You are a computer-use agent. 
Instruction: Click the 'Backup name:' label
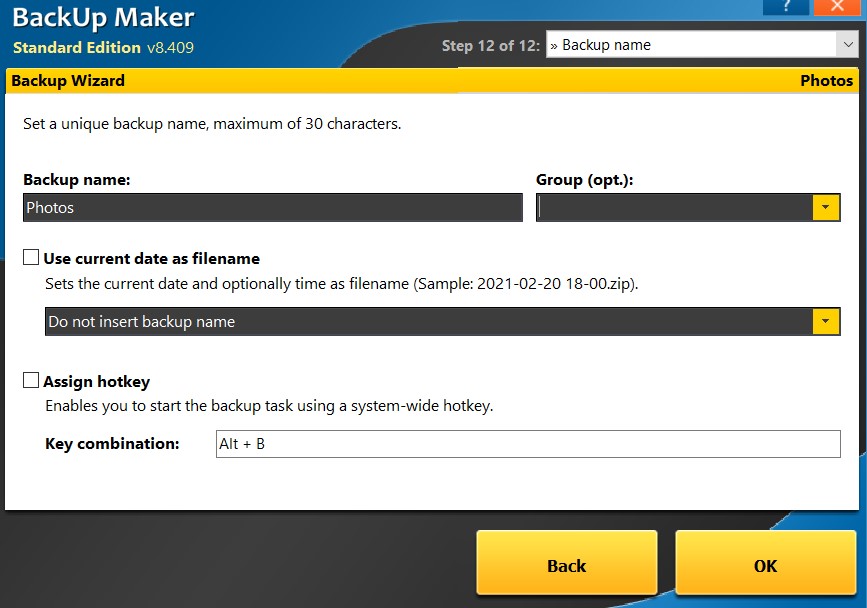[77, 180]
